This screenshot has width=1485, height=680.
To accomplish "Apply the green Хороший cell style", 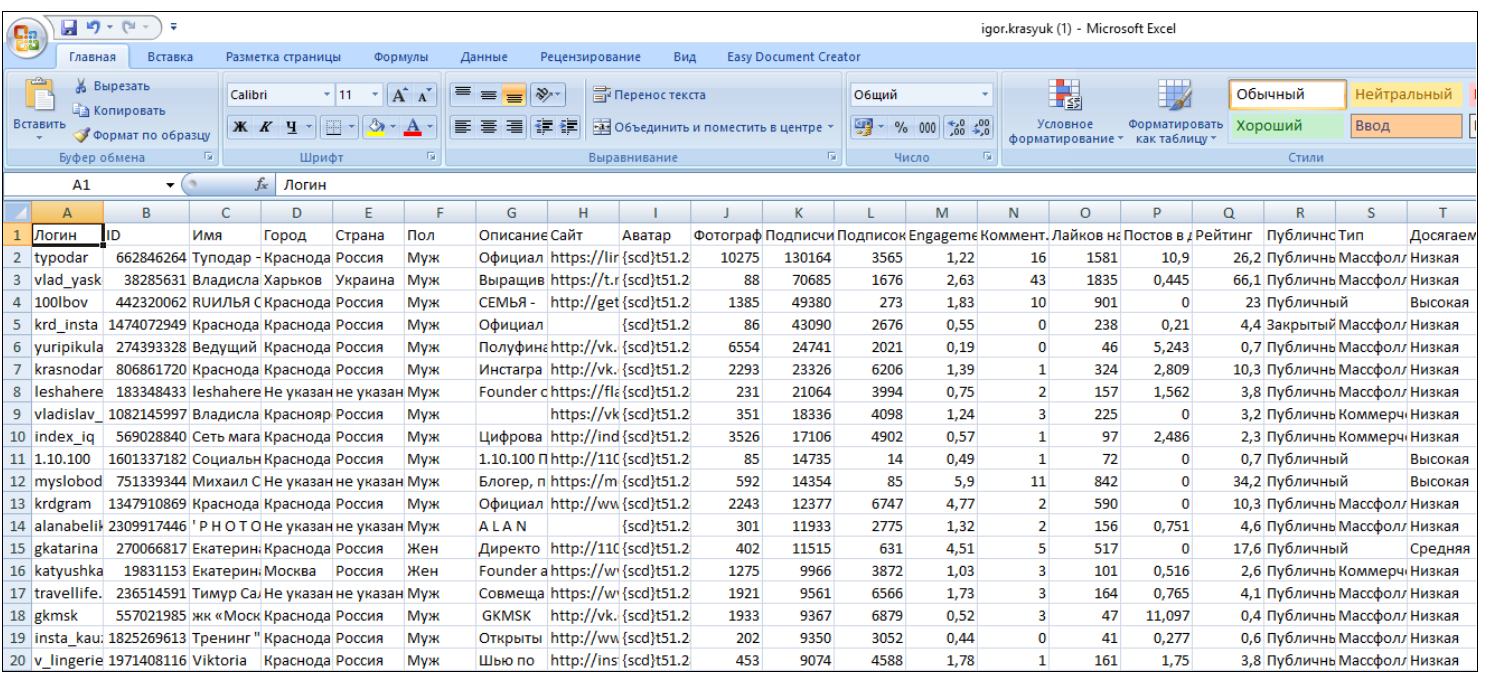I will (x=1286, y=126).
